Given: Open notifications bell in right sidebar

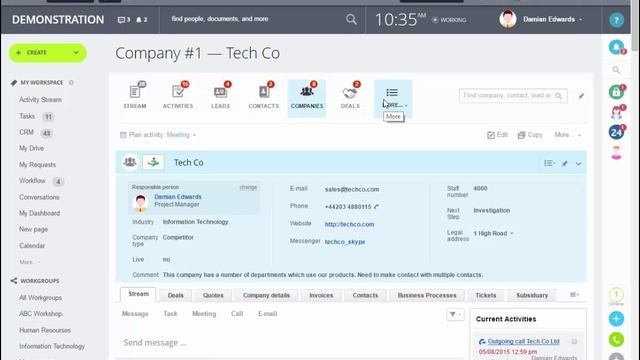Looking at the screenshot, I should 616,47.
